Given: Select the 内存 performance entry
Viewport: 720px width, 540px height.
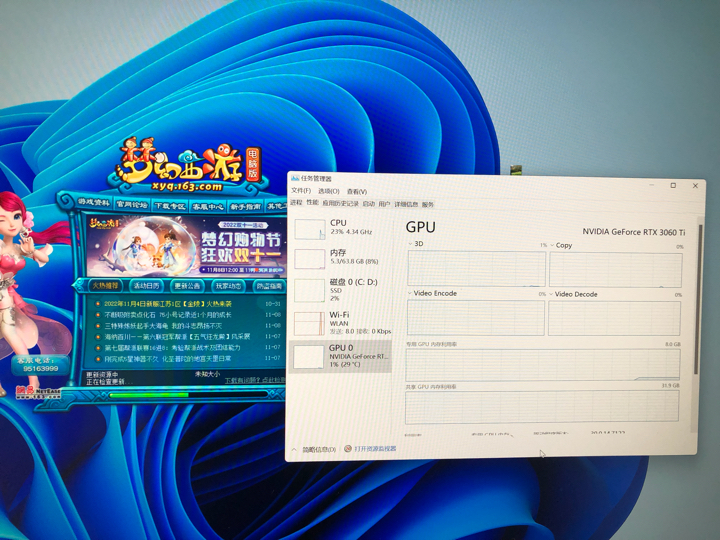Looking at the screenshot, I should tap(343, 257).
